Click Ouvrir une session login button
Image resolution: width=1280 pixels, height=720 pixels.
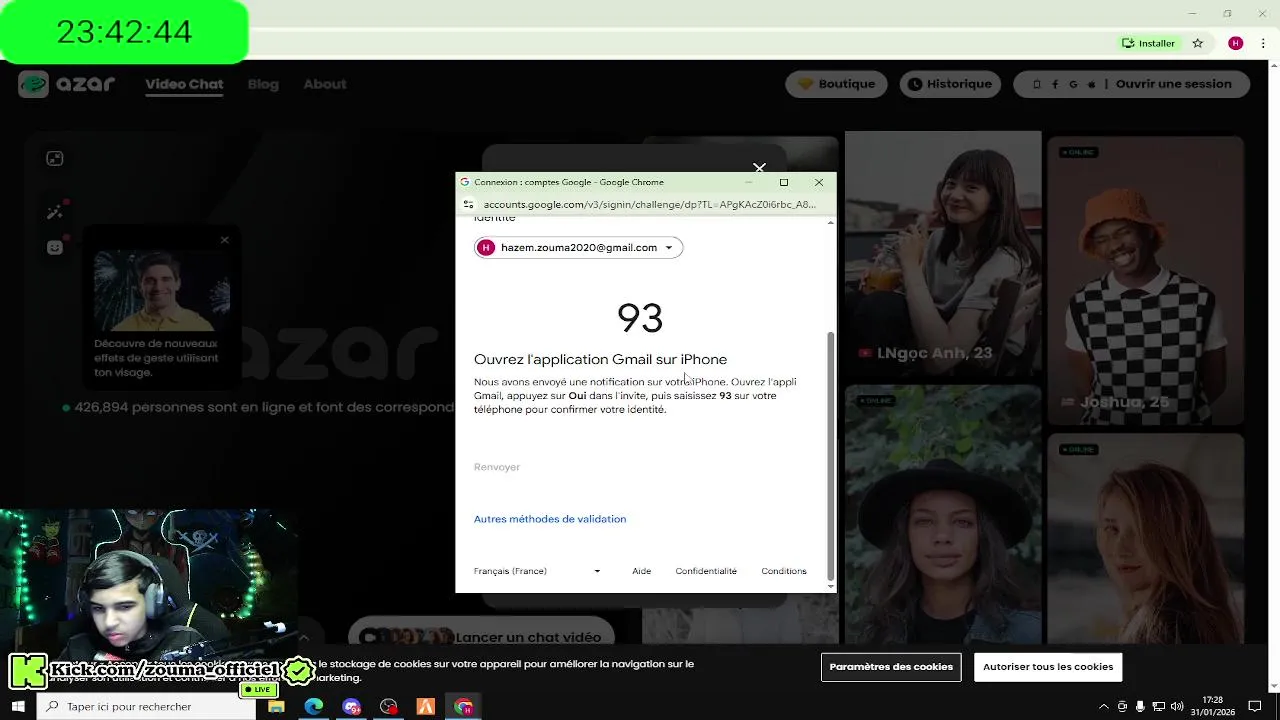(1132, 84)
